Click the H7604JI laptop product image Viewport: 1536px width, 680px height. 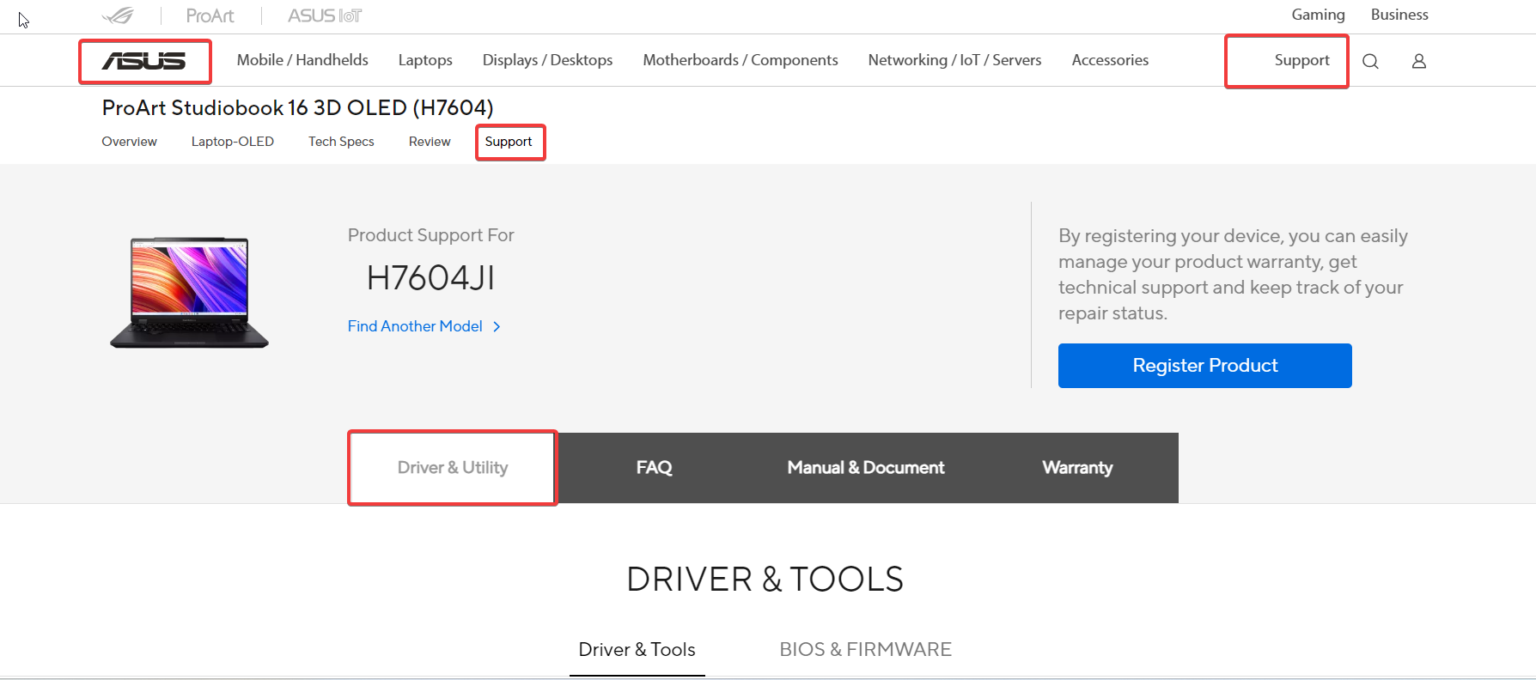[190, 291]
